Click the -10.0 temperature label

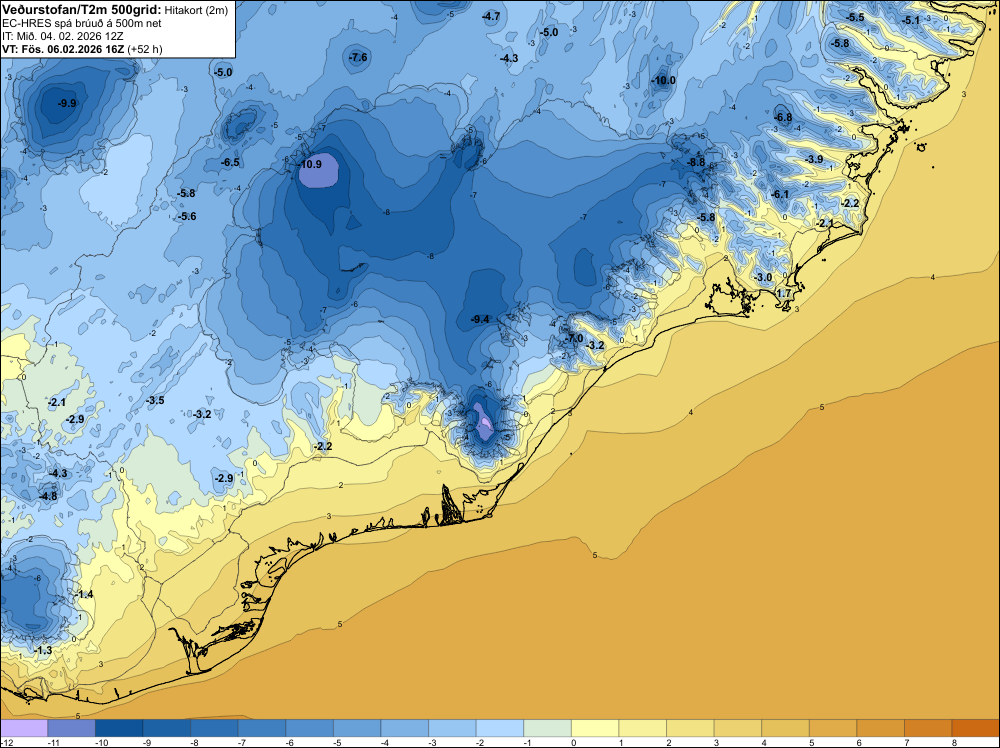663,80
